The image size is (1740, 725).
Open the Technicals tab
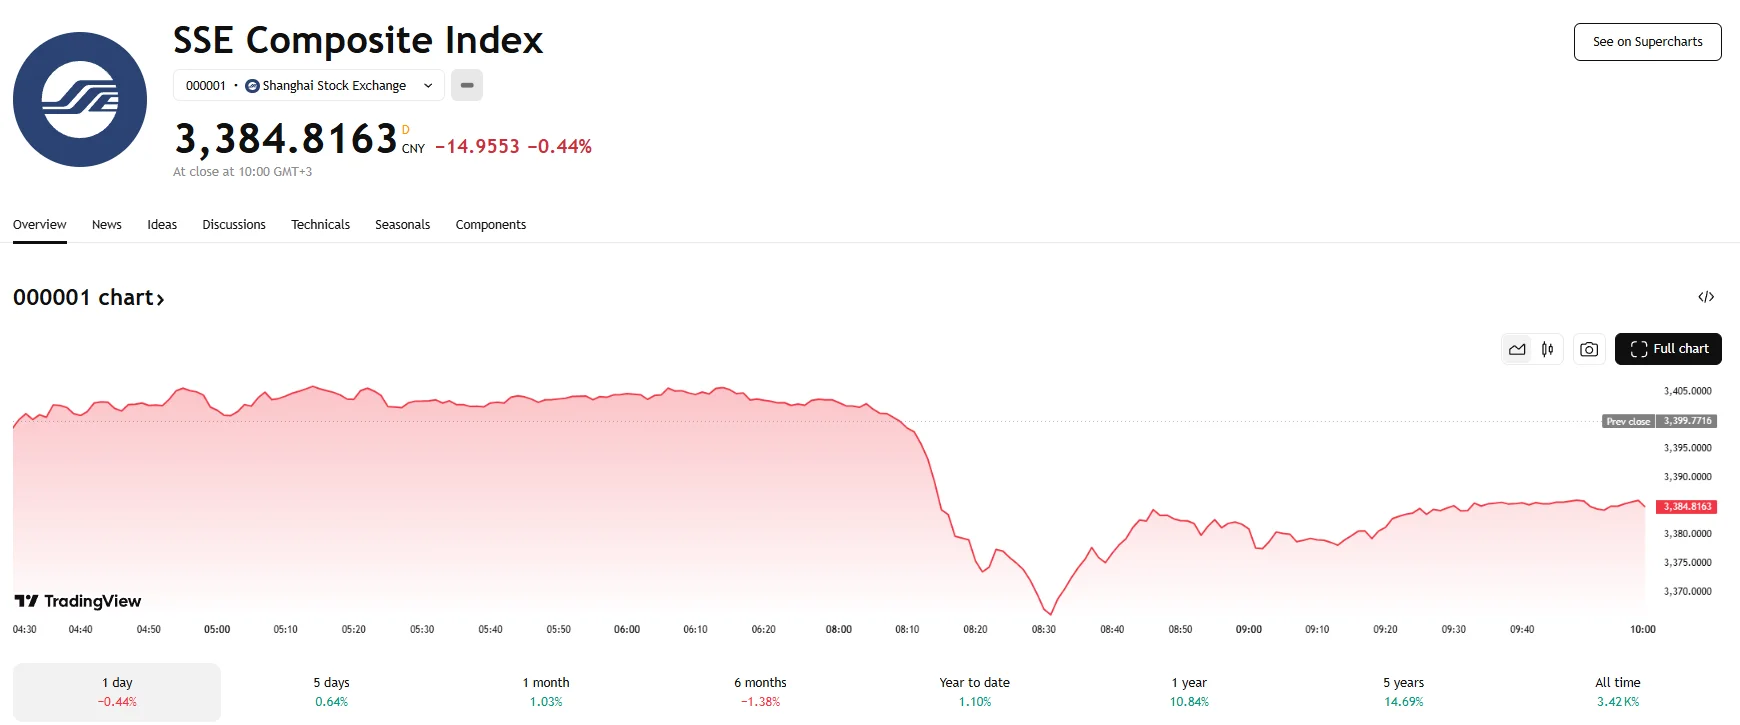[x=320, y=225]
